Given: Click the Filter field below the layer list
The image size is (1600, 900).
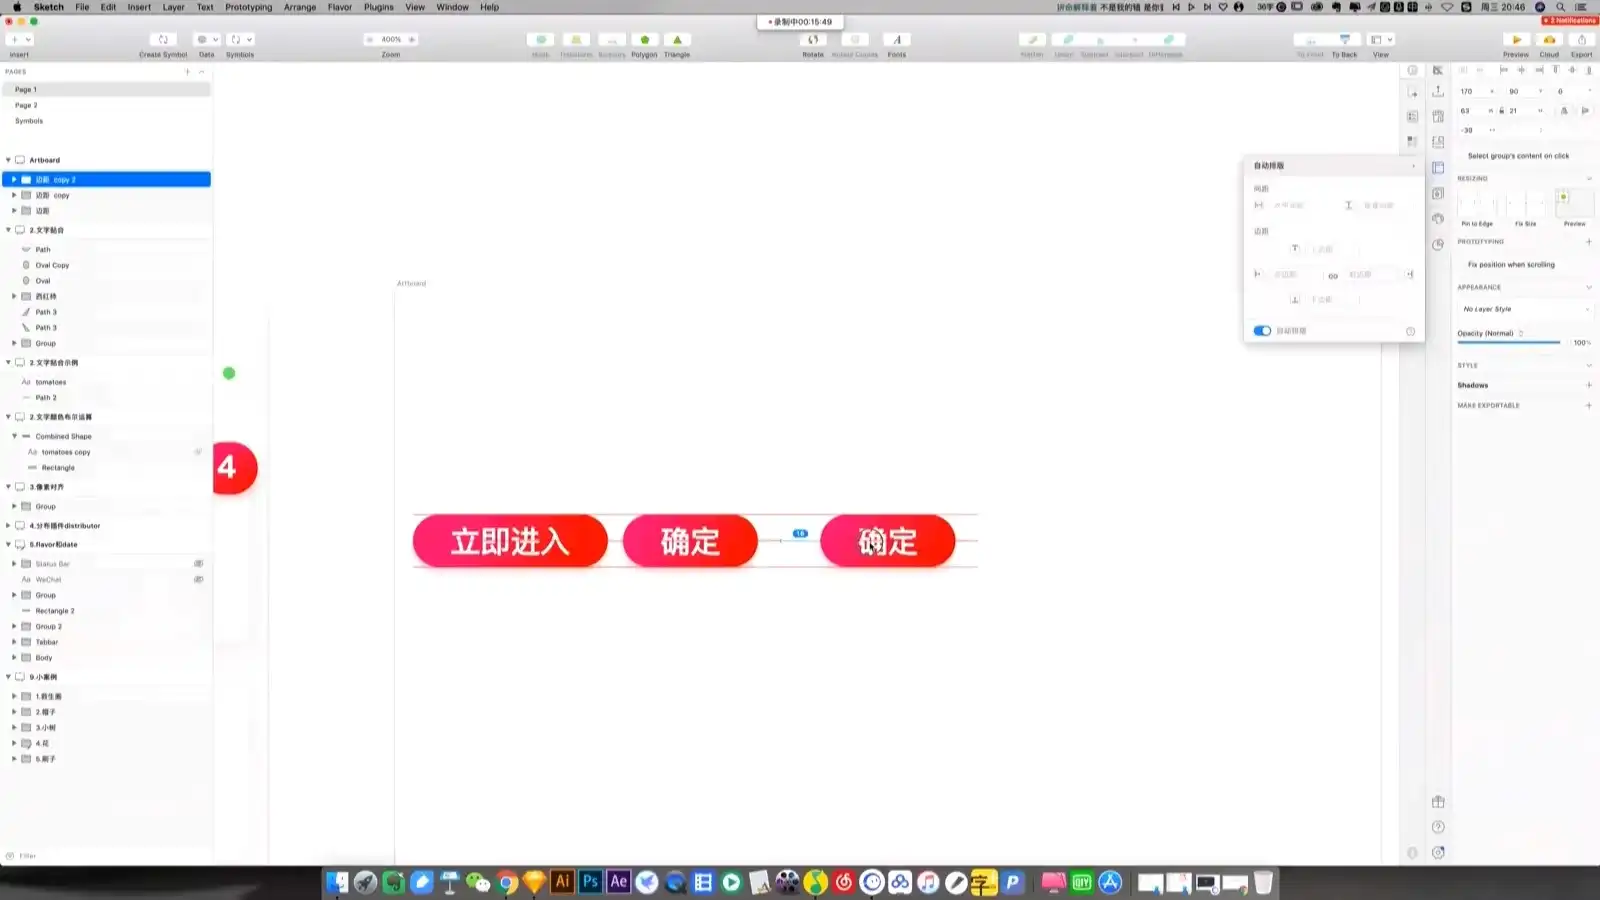Looking at the screenshot, I should click(60, 856).
